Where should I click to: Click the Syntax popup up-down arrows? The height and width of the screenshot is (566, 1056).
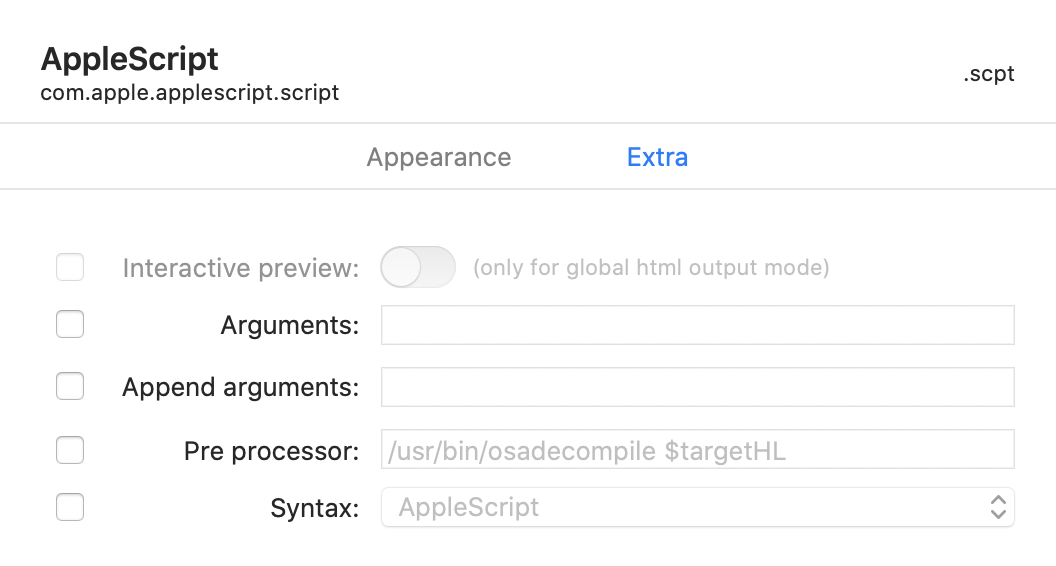(x=997, y=507)
